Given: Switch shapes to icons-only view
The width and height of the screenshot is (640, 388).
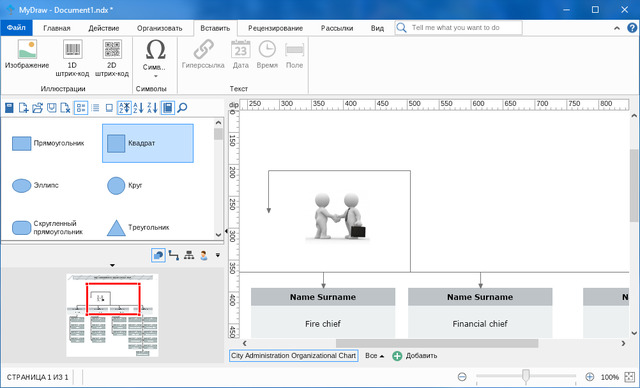Looking at the screenshot, I should tap(109, 108).
